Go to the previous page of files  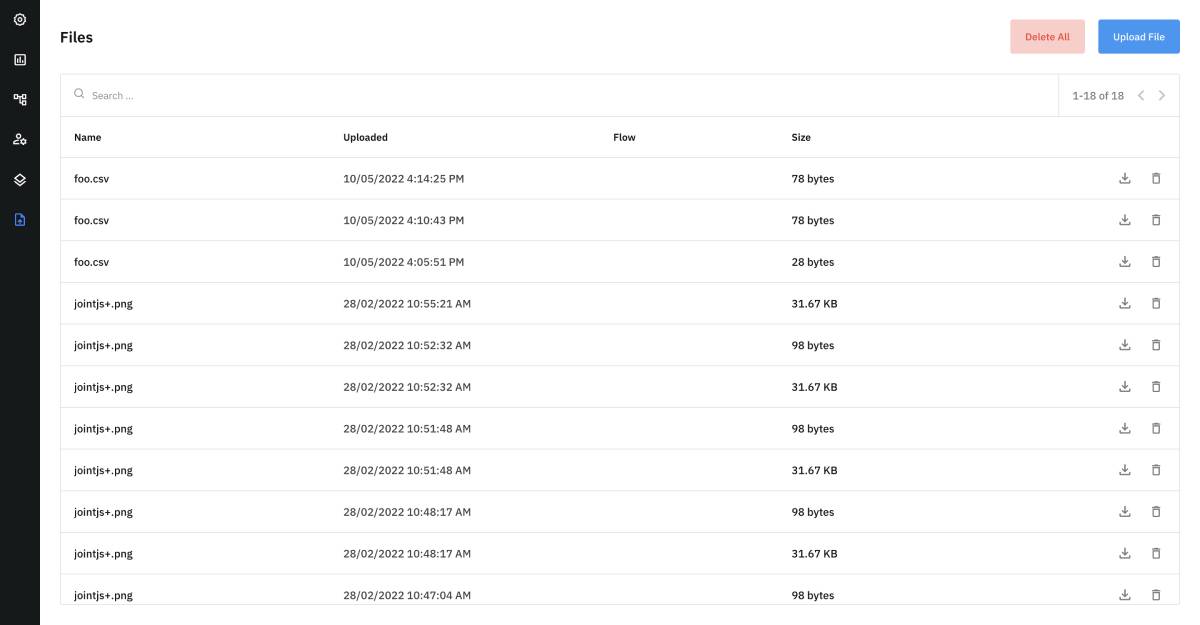pyautogui.click(x=1141, y=96)
